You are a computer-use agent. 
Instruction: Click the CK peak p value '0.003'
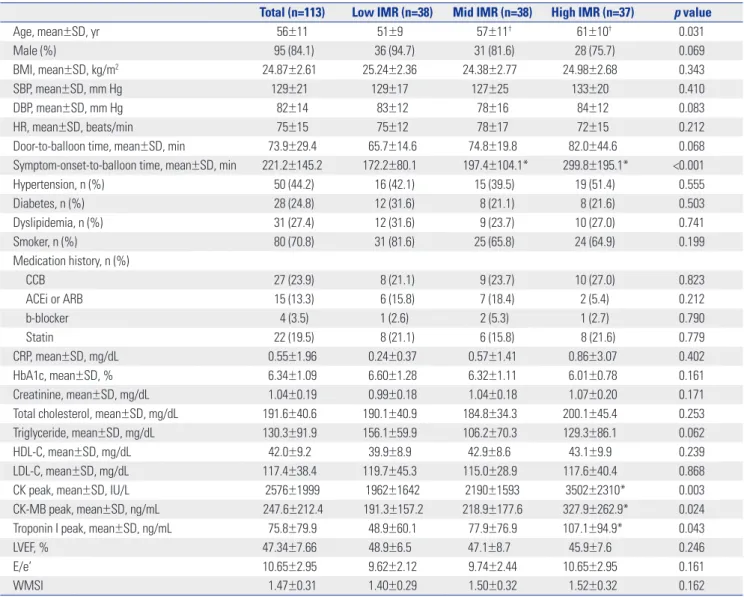[691, 490]
